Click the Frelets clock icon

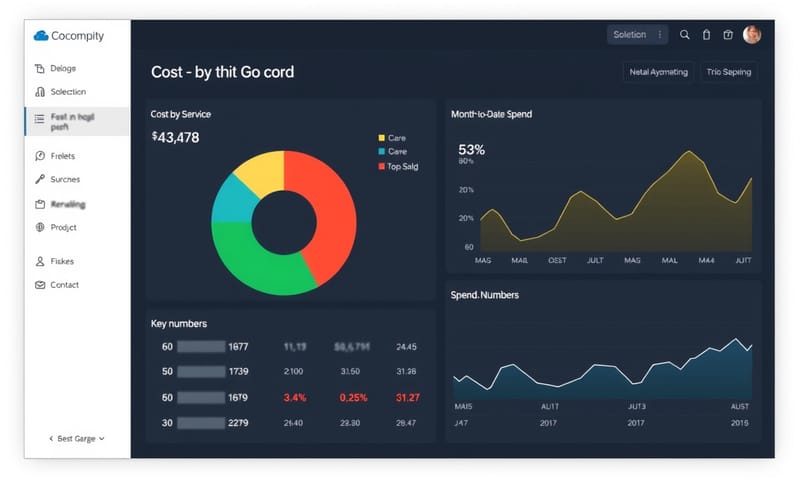click(x=40, y=156)
